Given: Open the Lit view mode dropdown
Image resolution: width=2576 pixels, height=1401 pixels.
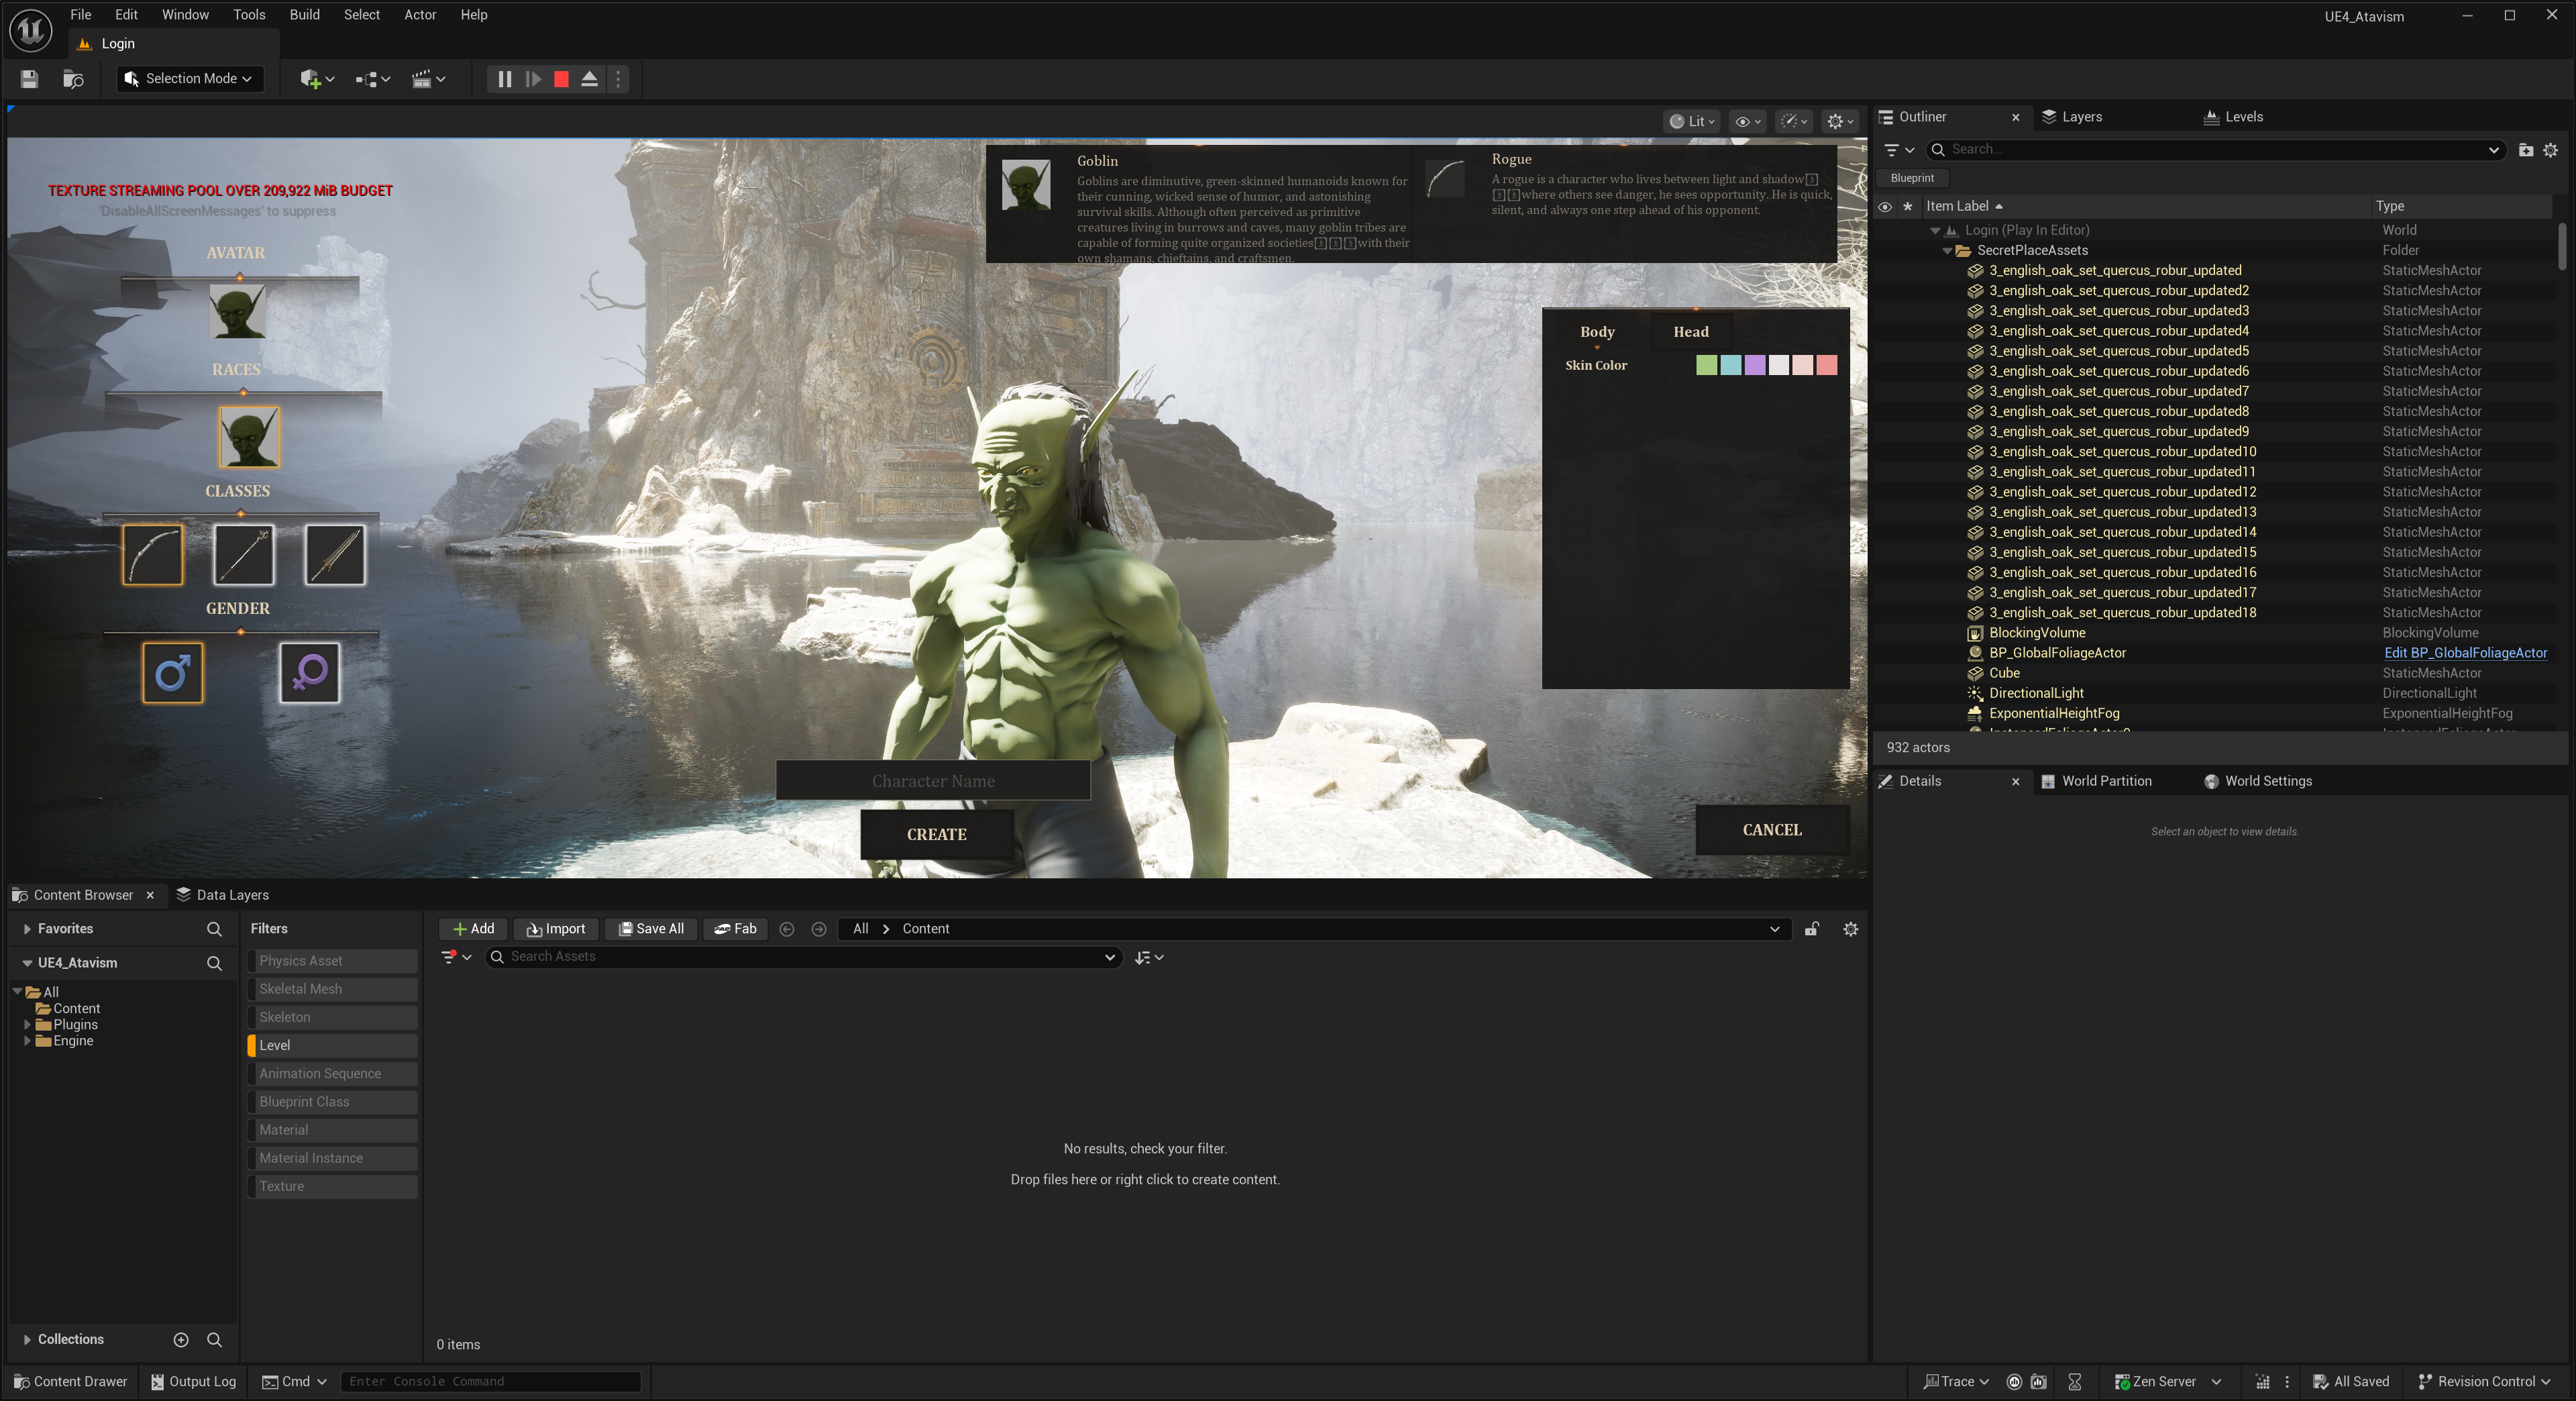Looking at the screenshot, I should pos(1692,121).
